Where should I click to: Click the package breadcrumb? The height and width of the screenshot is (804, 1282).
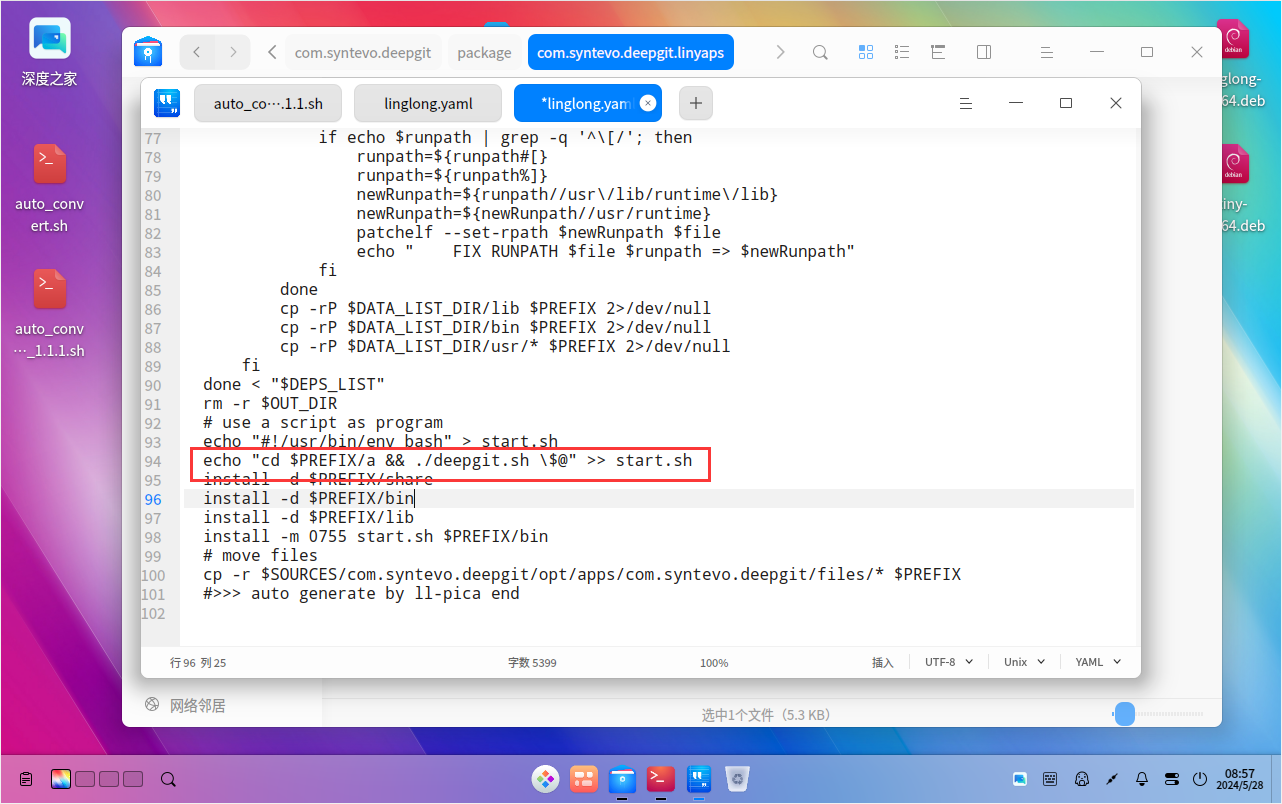point(484,53)
